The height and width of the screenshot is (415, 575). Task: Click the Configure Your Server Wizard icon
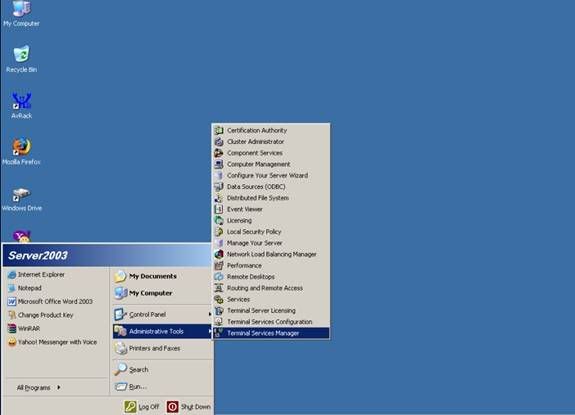(219, 175)
